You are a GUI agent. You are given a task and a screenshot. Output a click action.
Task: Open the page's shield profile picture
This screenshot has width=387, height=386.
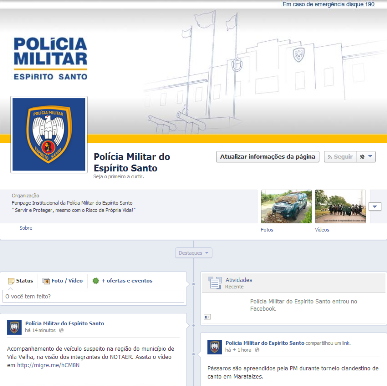(49, 134)
